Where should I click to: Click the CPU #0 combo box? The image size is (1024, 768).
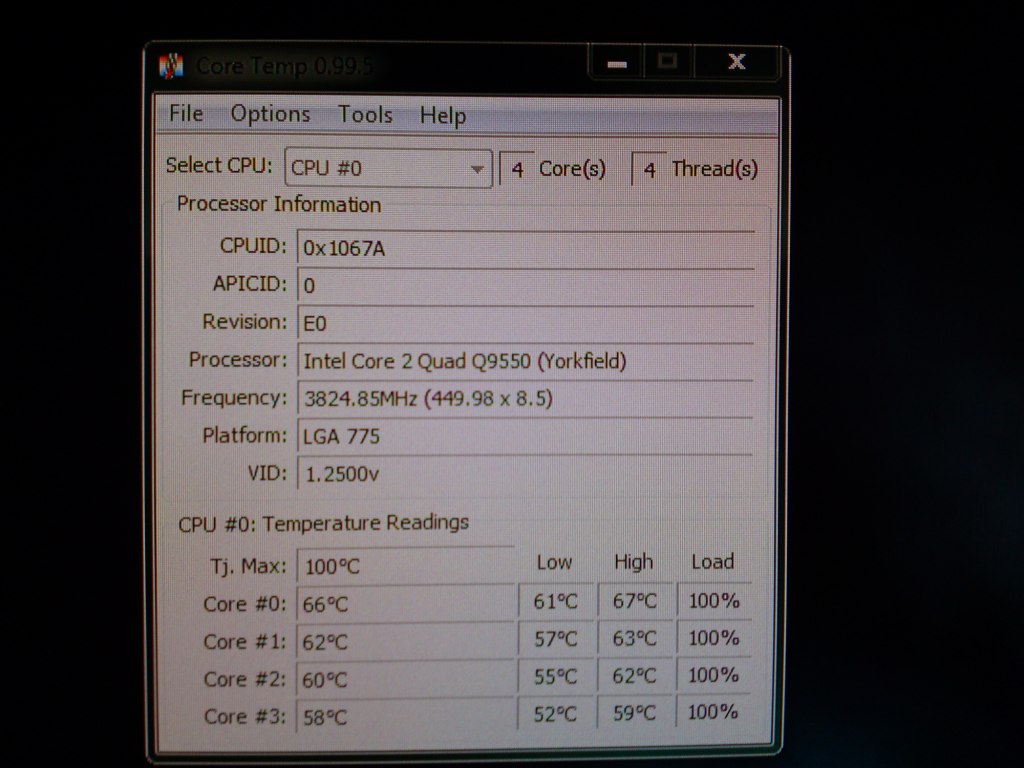pos(388,168)
